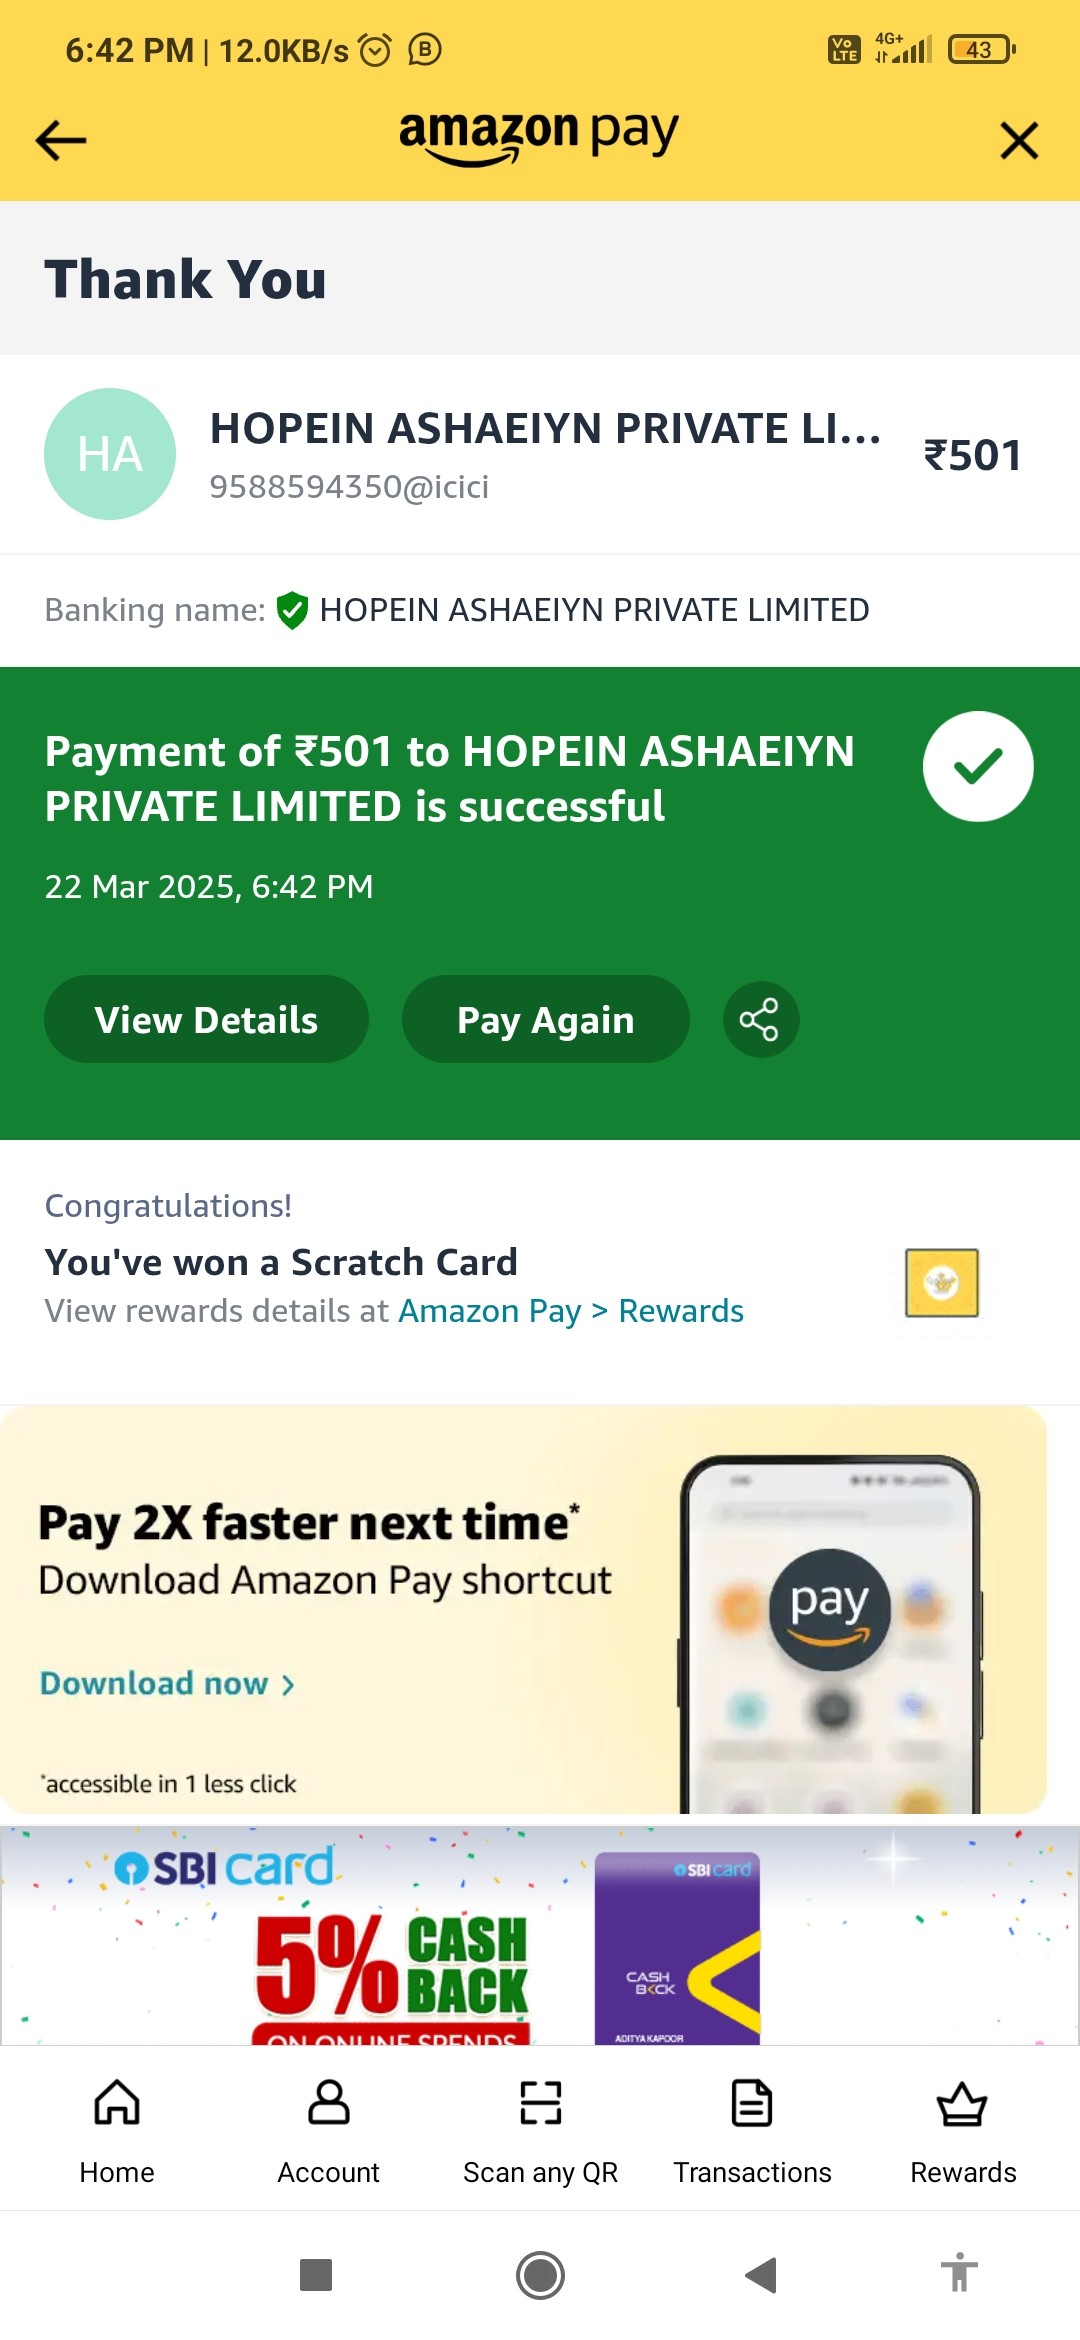Screen dimensions: 1080x2340
Task: Click the View Details button
Action: tap(206, 1020)
